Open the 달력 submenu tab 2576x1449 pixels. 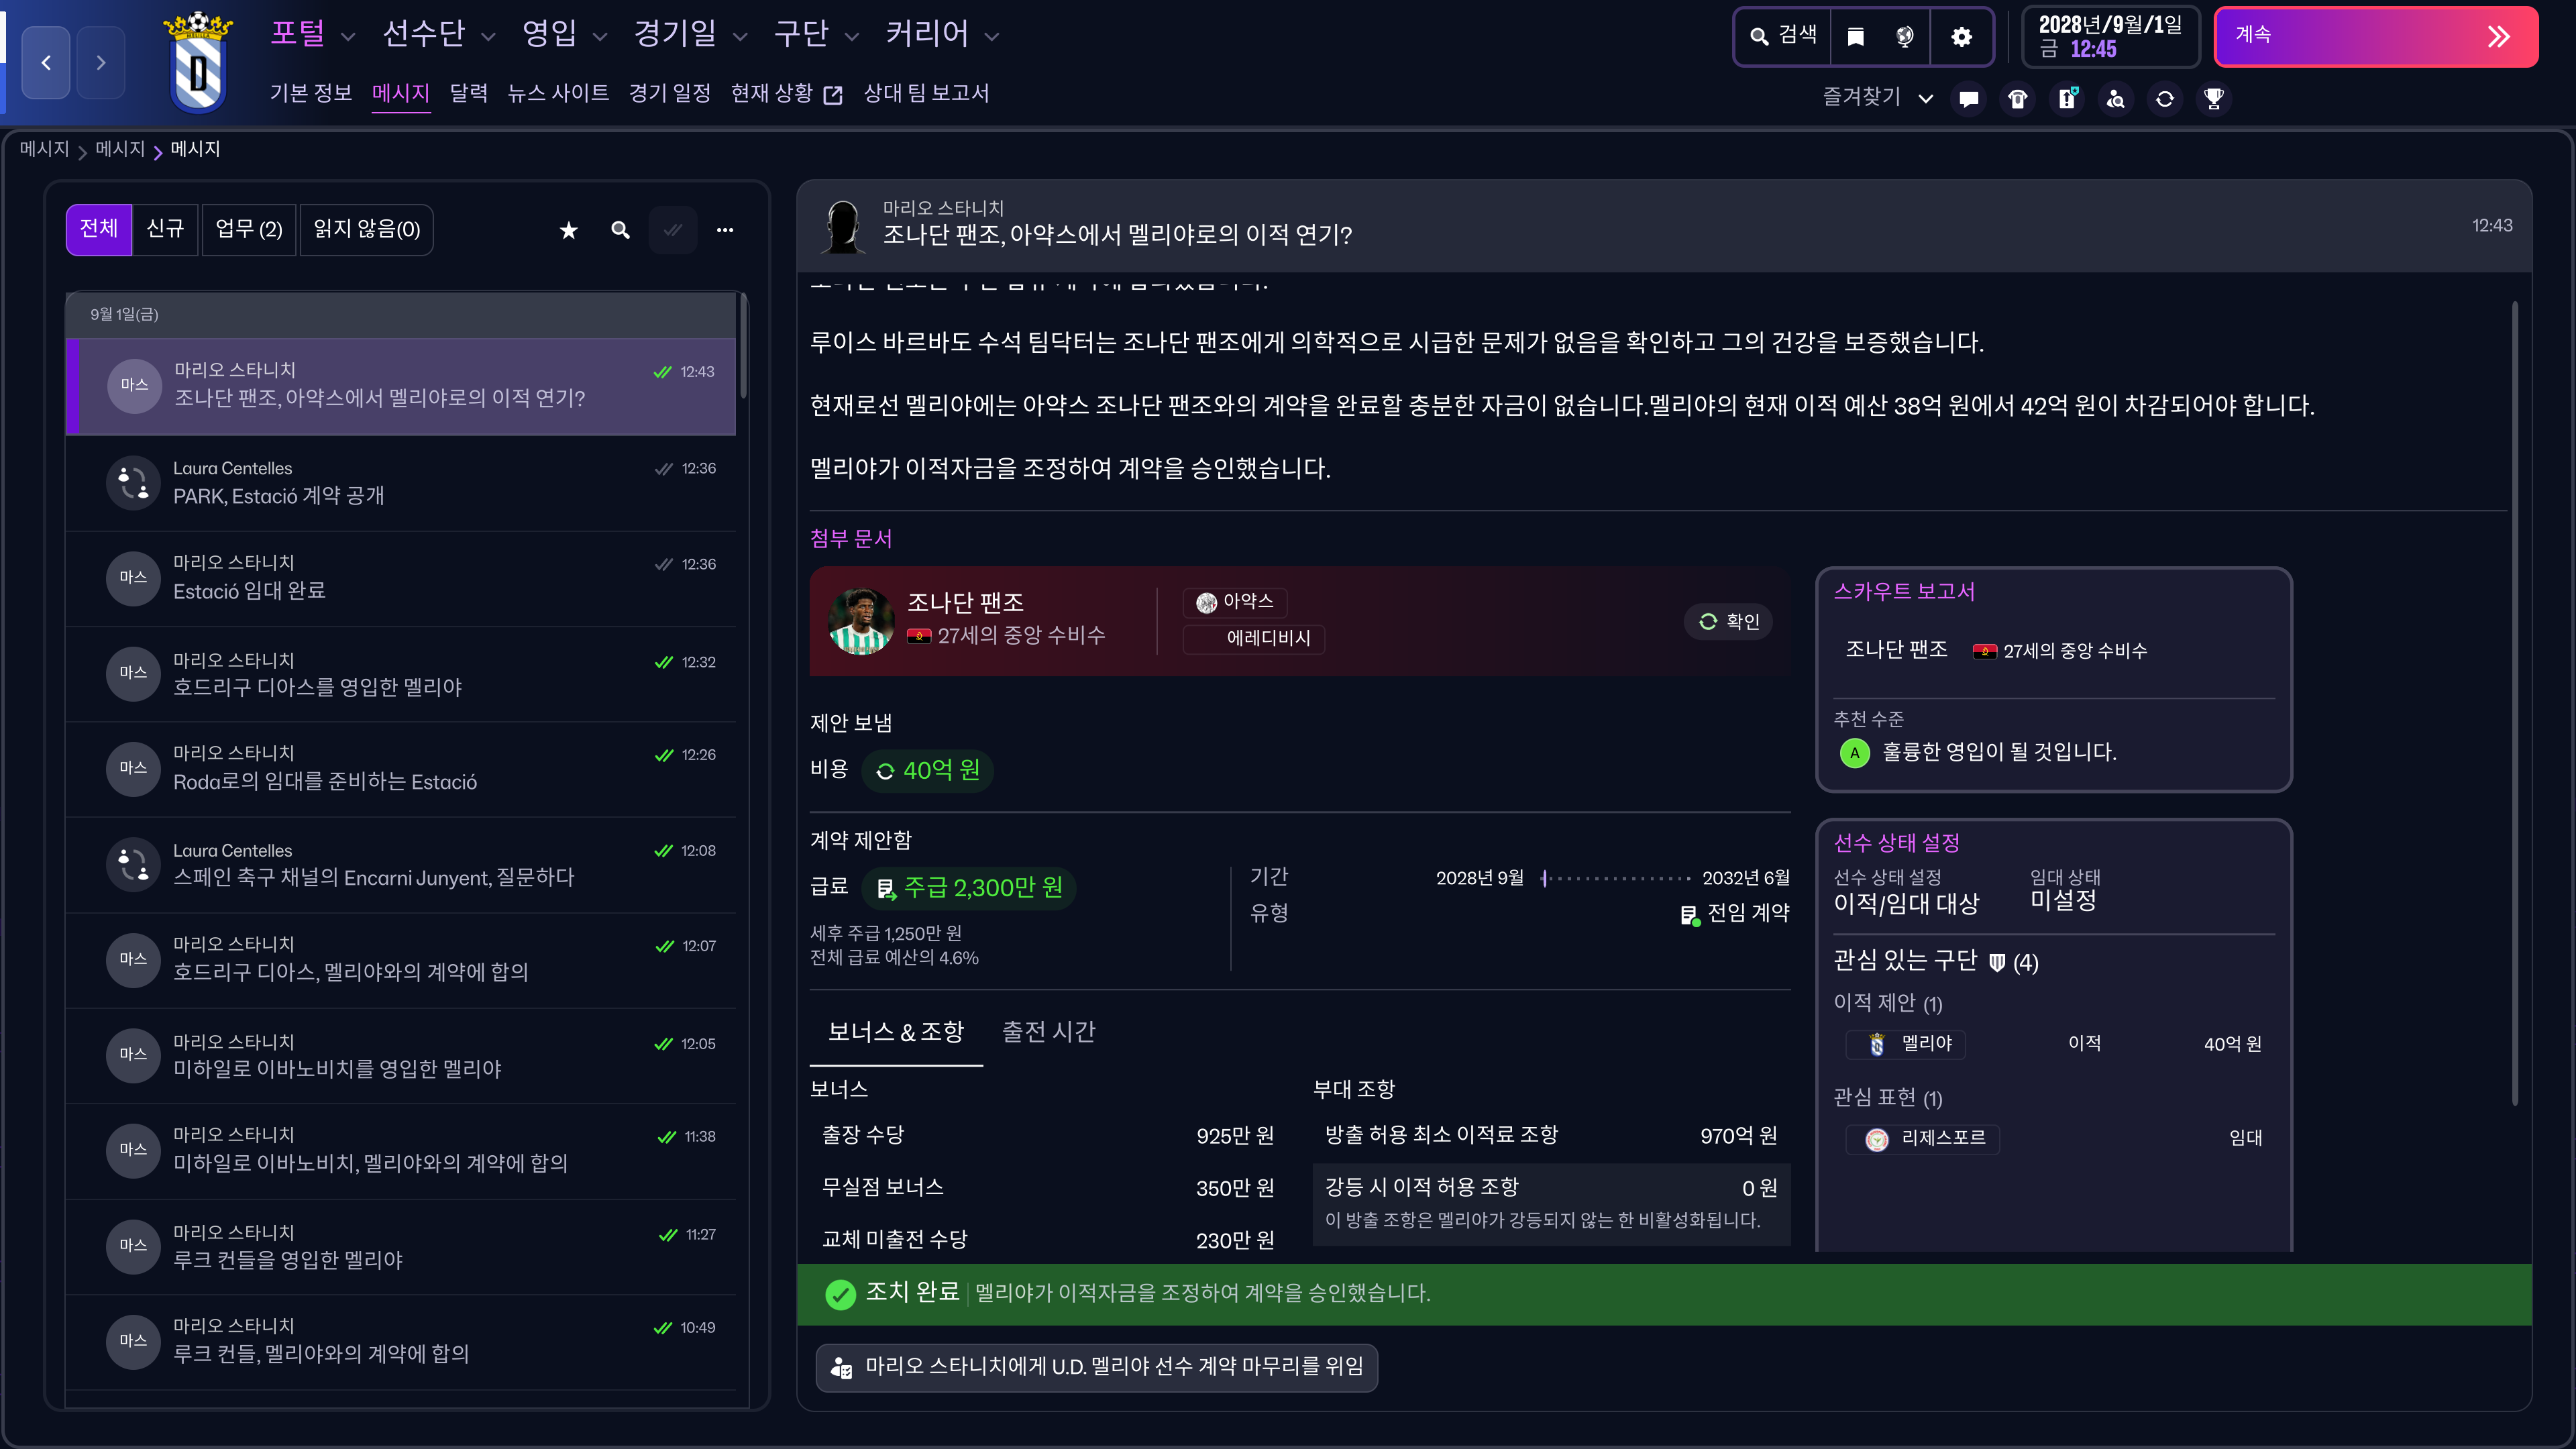pos(468,93)
